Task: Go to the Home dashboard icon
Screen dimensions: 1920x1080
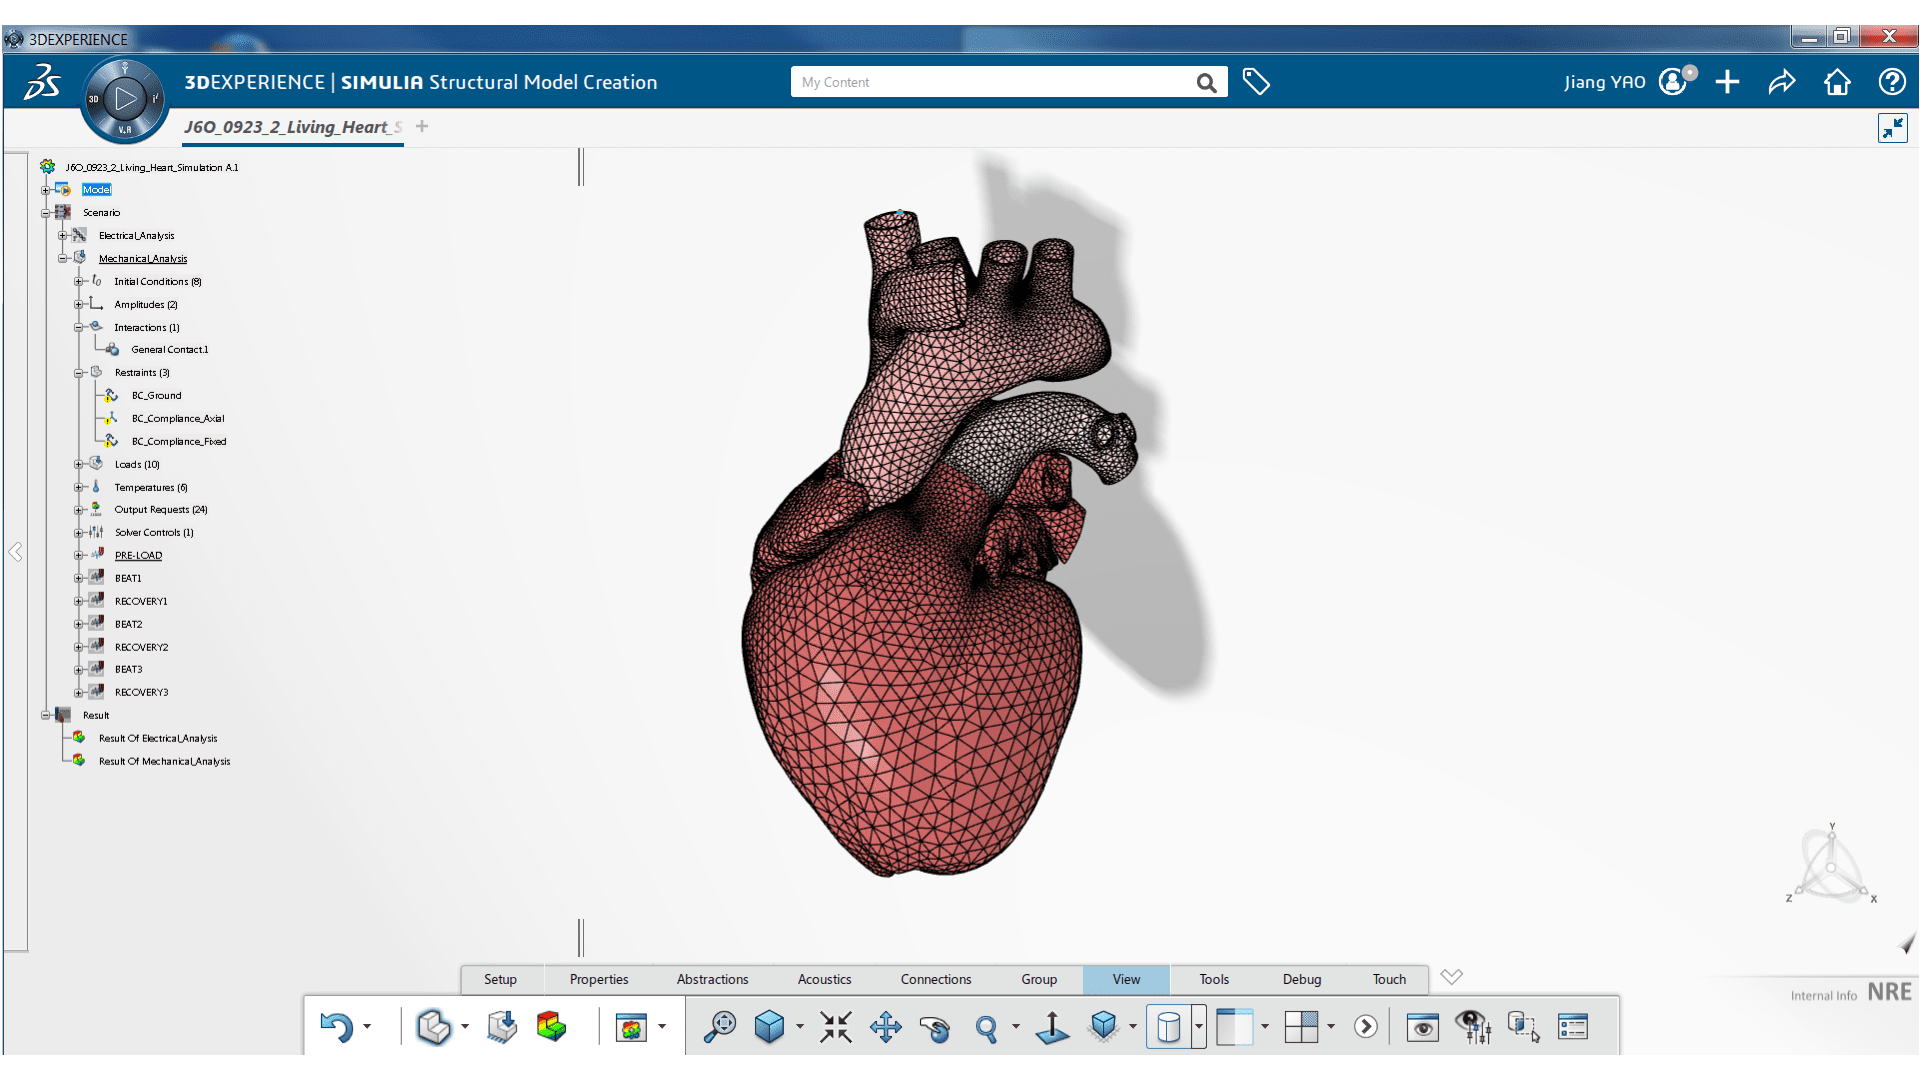Action: coord(1837,82)
